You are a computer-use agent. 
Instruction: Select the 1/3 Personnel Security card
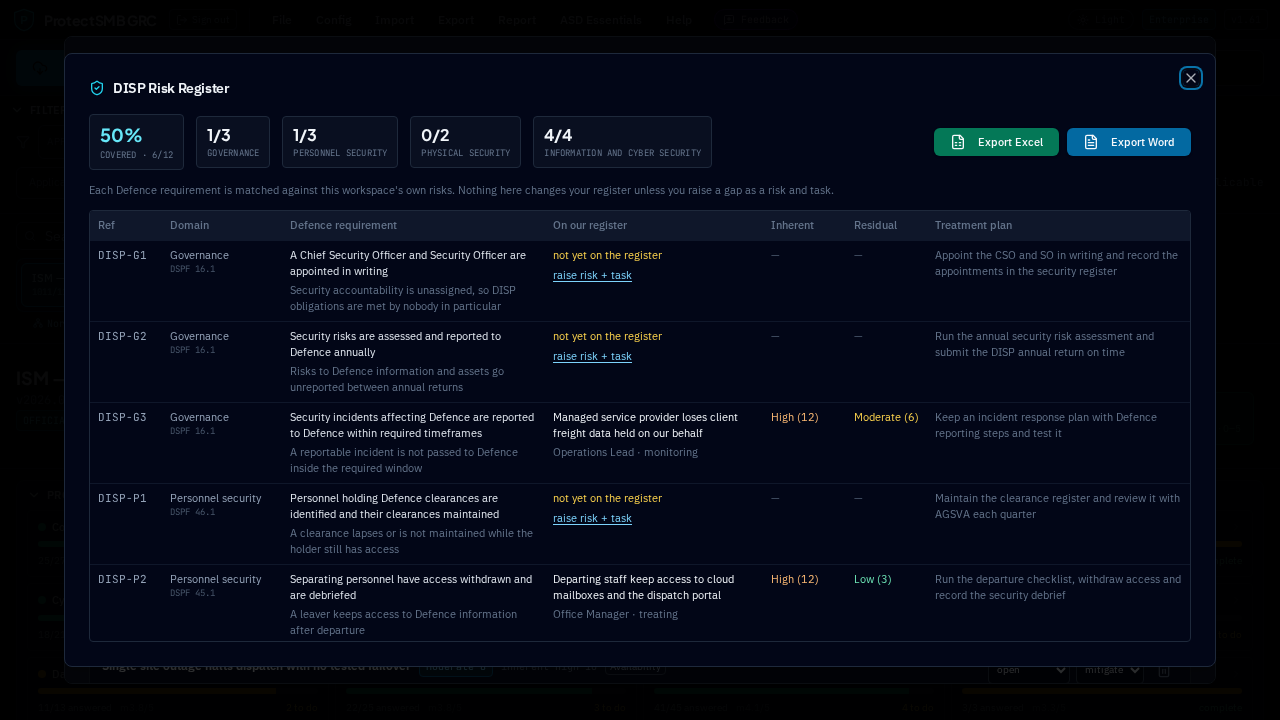(340, 142)
